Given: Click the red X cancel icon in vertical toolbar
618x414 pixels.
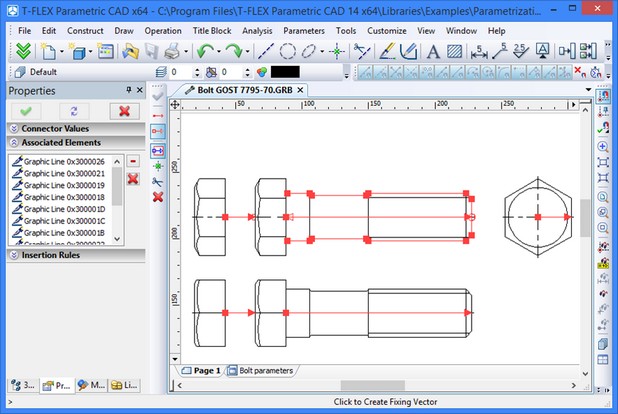Looking at the screenshot, I should (x=158, y=197).
